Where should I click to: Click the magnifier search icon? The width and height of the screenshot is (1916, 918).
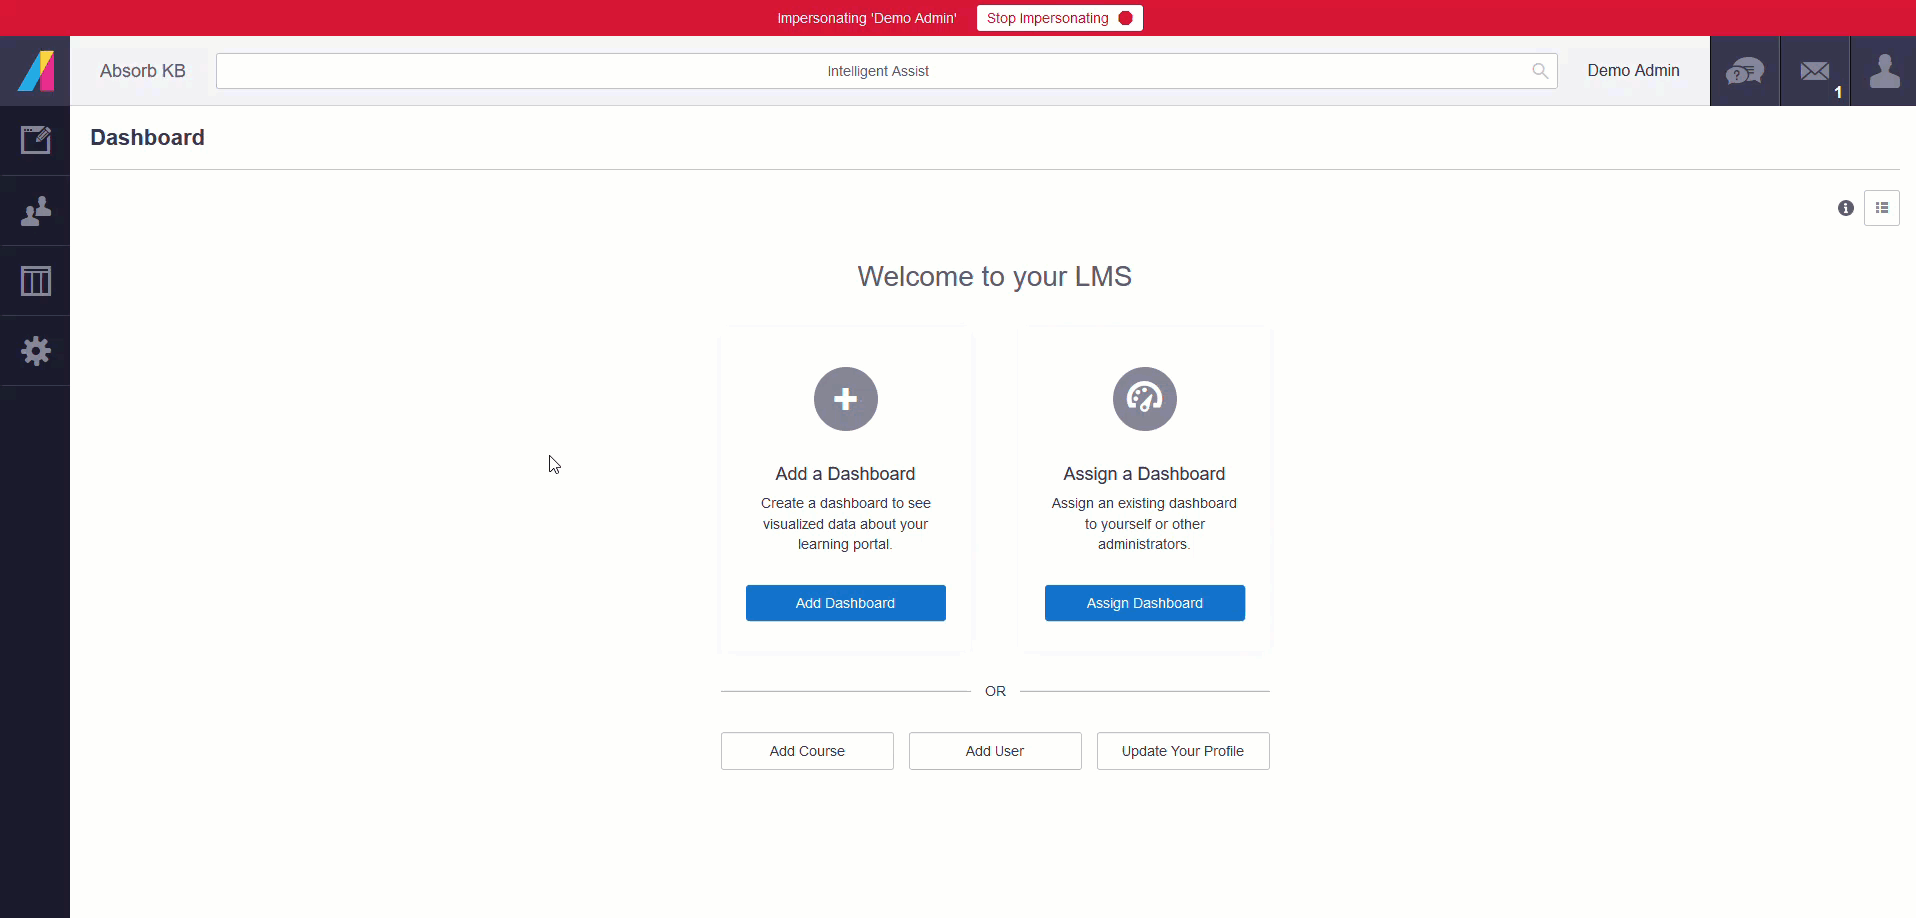(1540, 71)
